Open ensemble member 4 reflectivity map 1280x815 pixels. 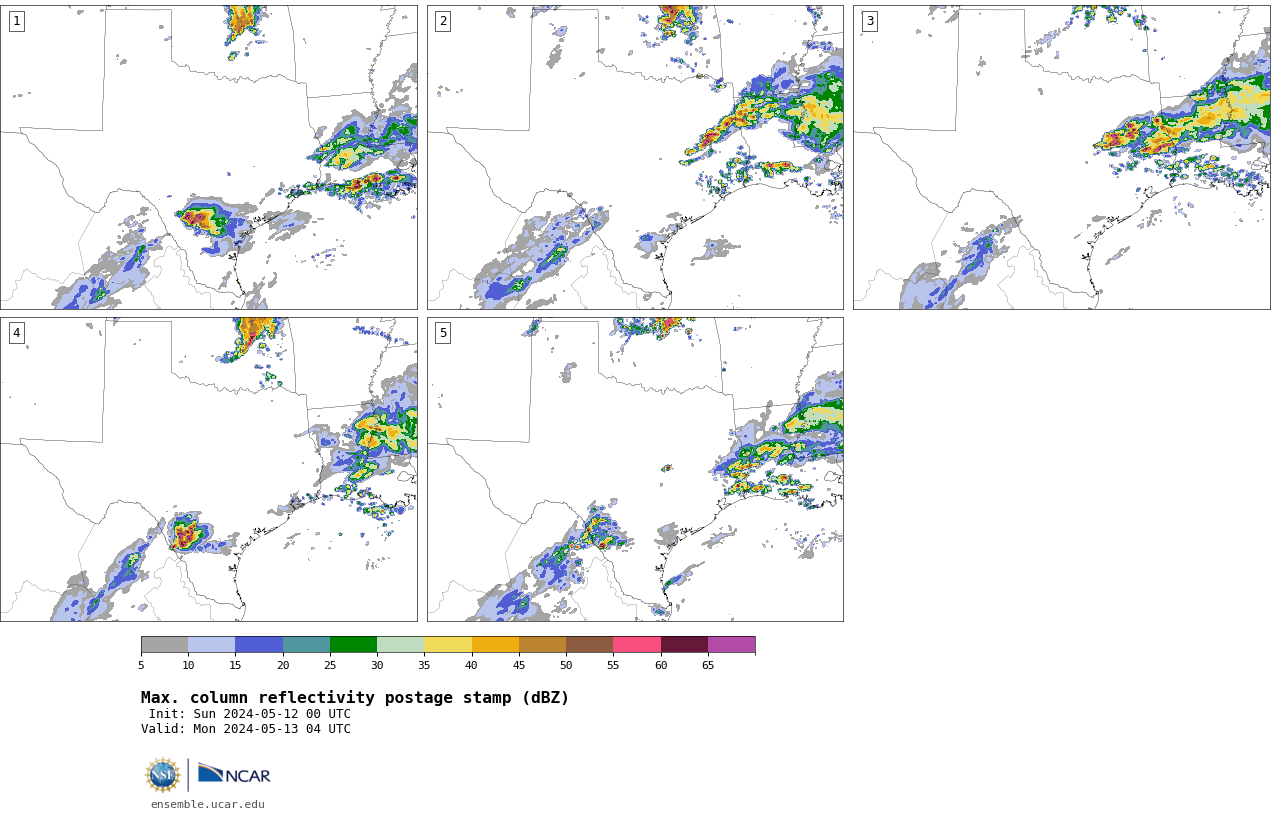[208, 469]
